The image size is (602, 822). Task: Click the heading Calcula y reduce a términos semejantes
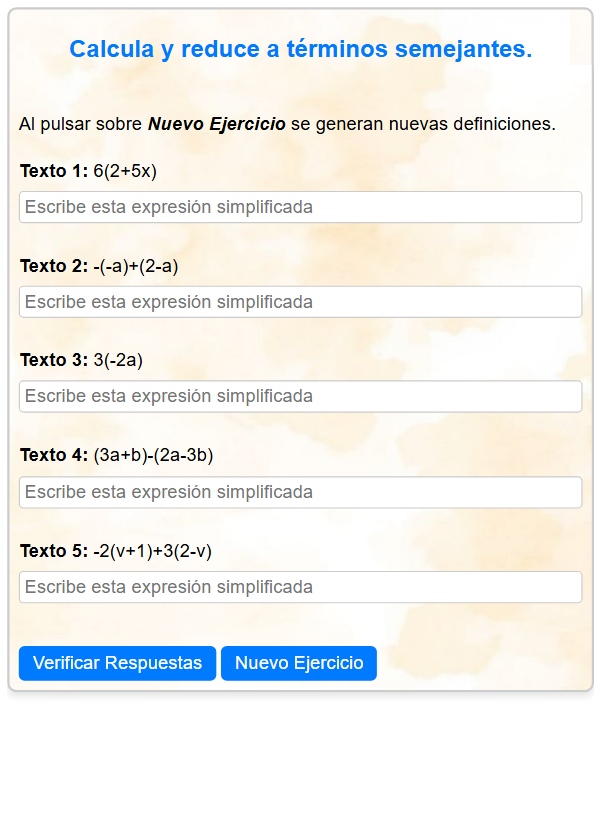pos(300,49)
